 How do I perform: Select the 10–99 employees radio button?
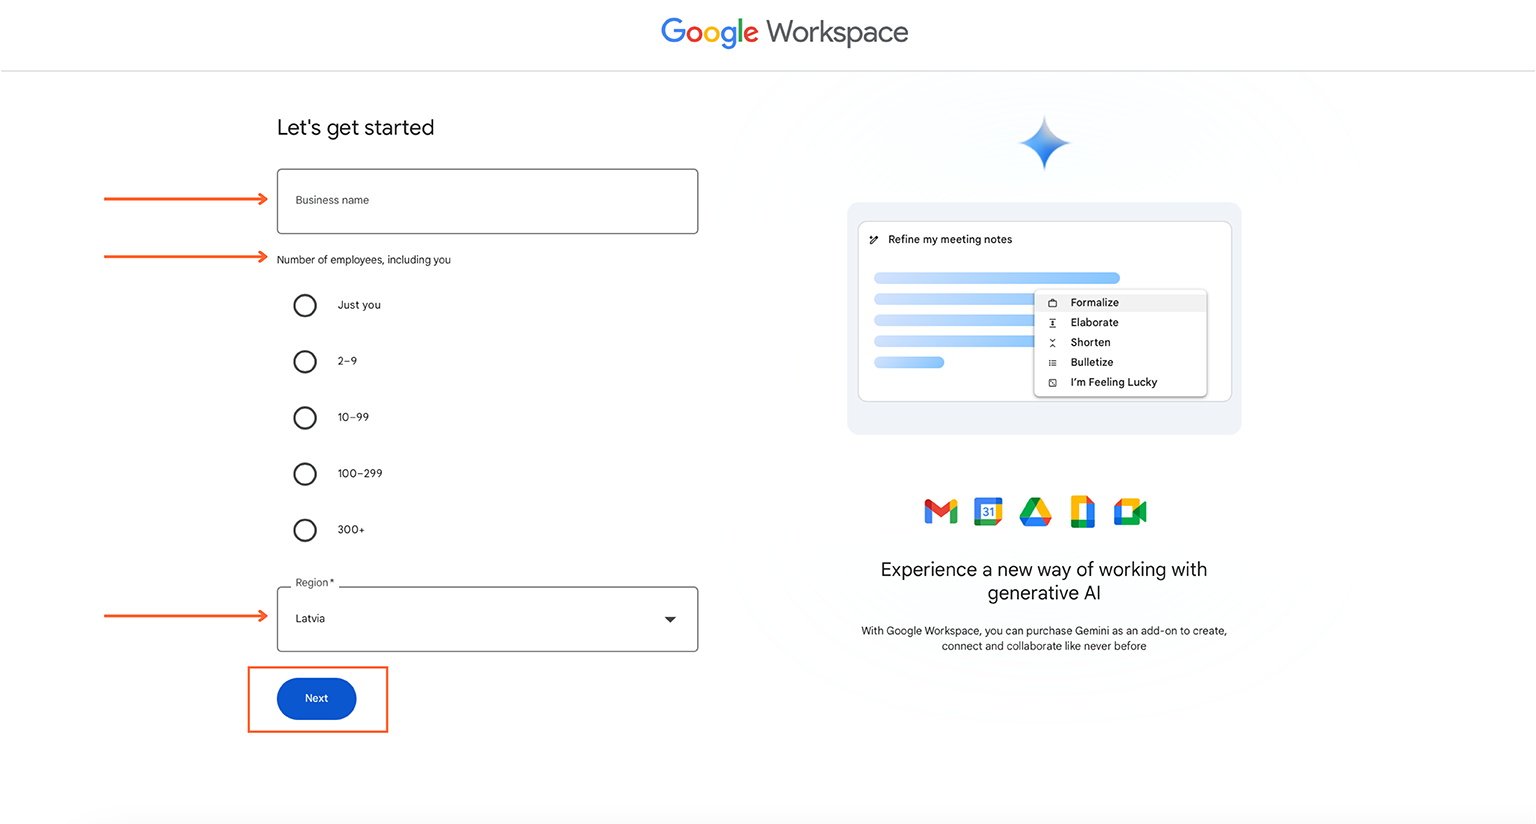(305, 417)
